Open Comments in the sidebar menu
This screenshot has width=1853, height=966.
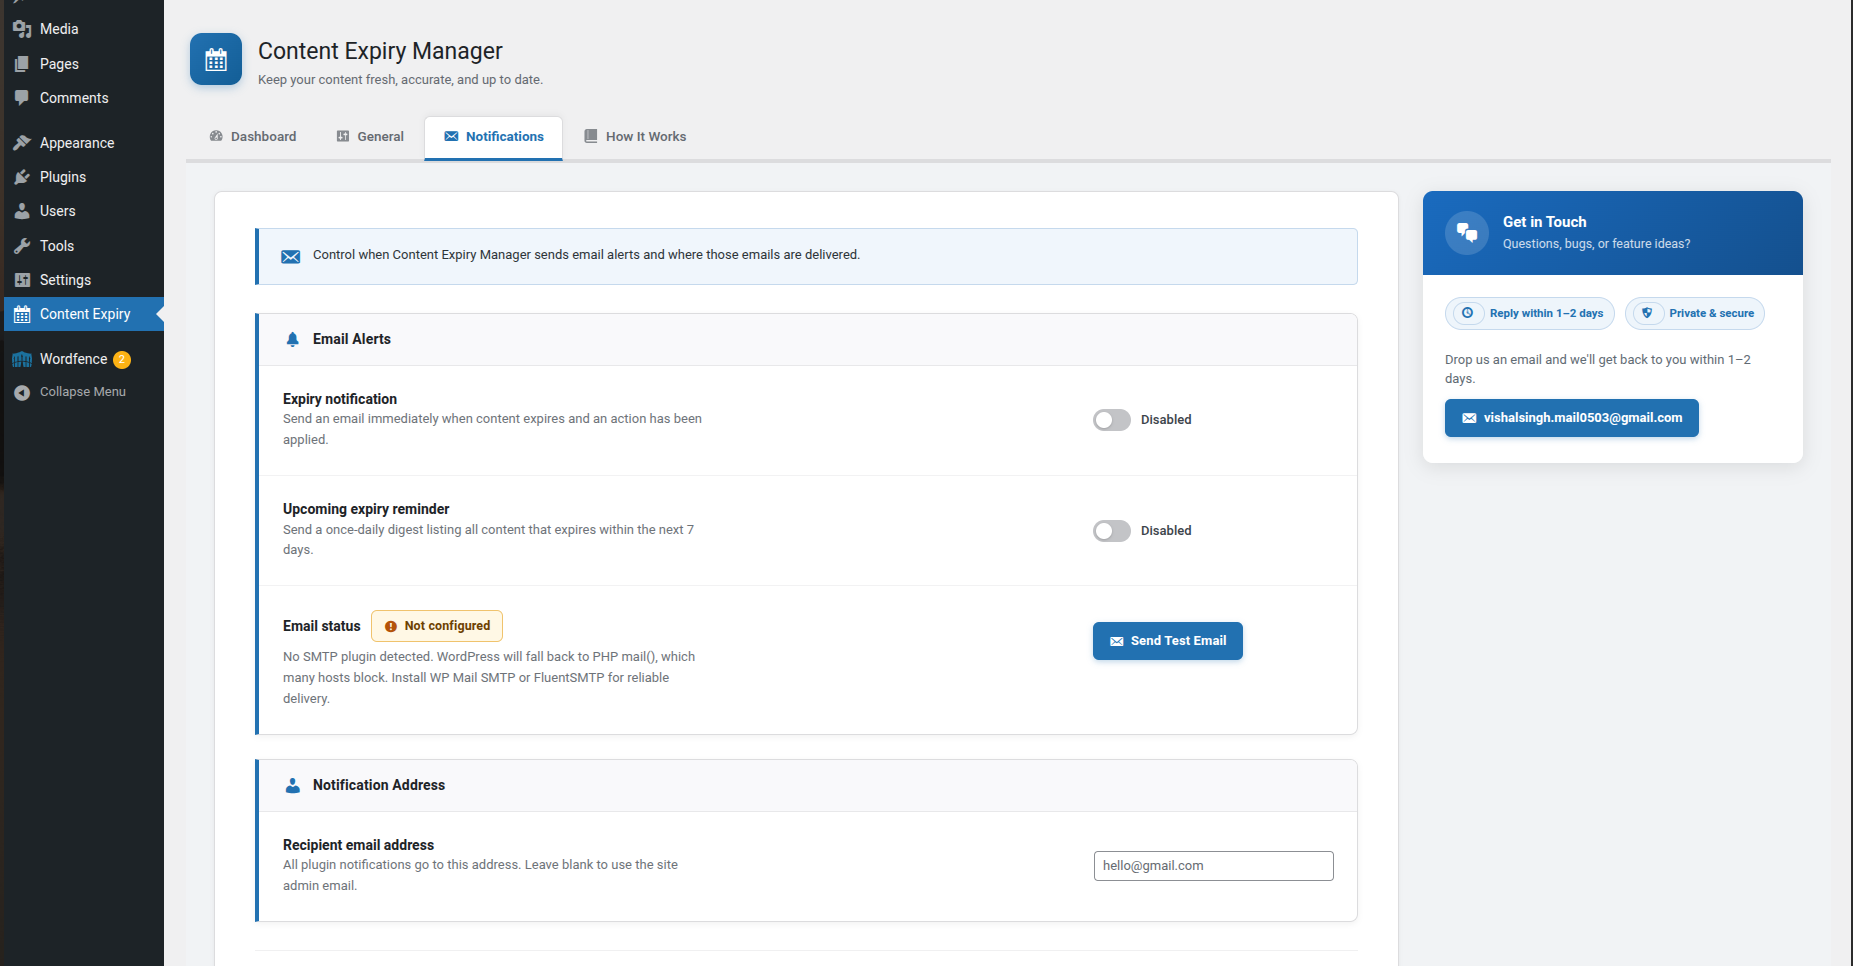[84, 98]
